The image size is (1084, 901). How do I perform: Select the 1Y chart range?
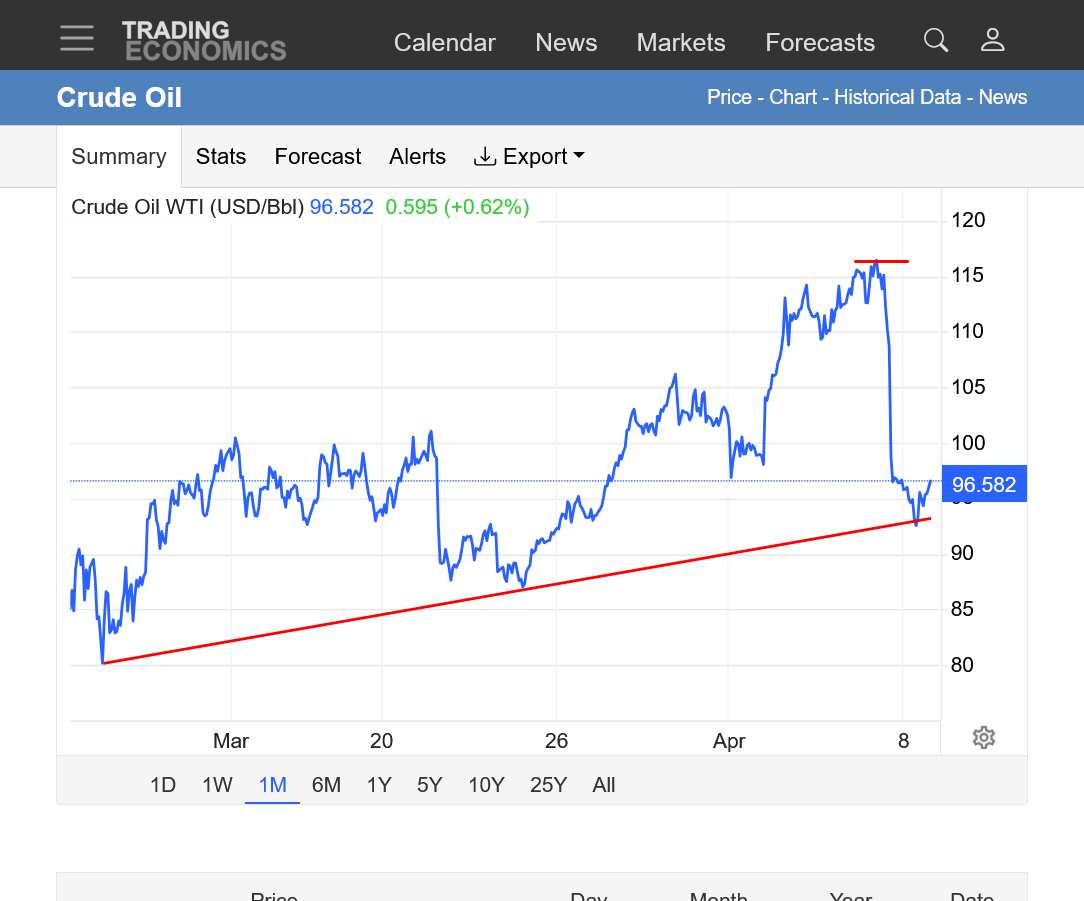click(379, 785)
